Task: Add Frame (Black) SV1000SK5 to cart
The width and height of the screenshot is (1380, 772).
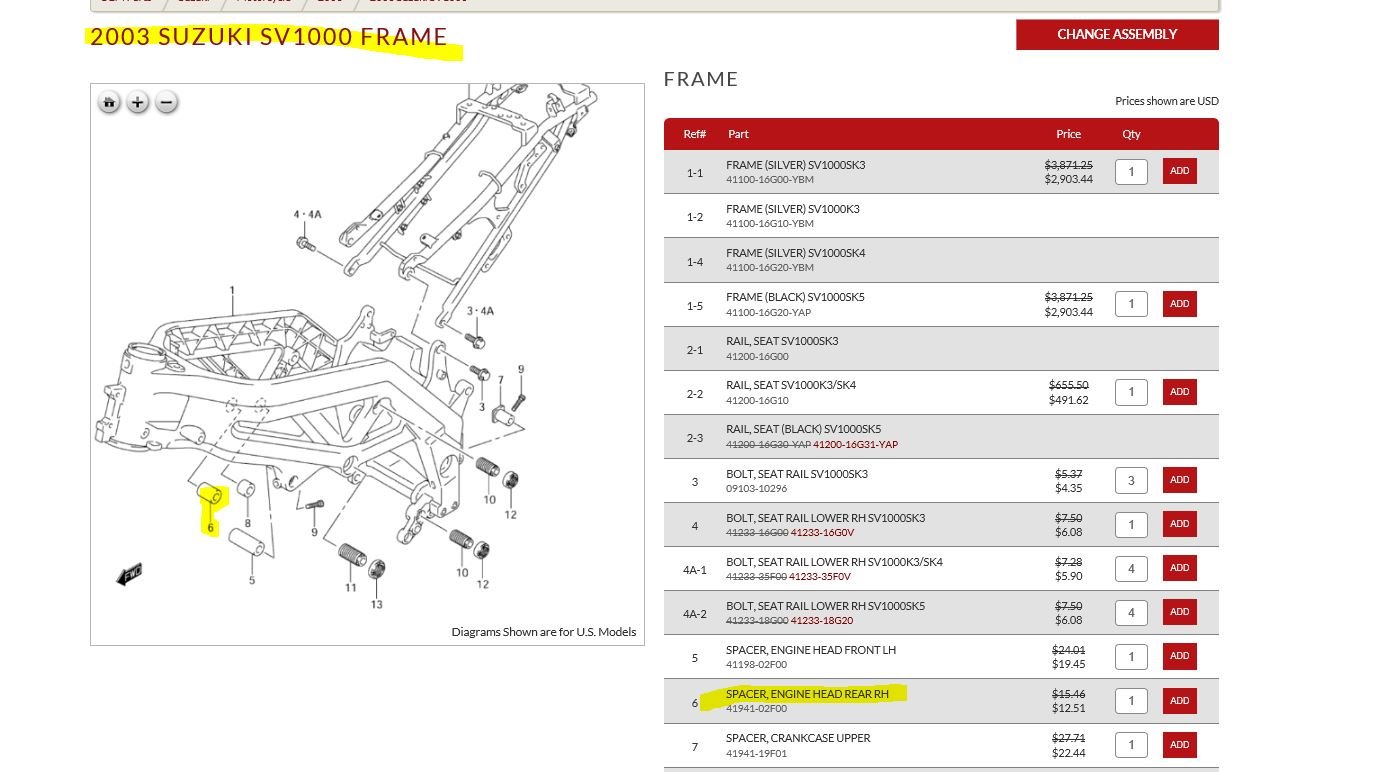Action: click(x=1179, y=304)
